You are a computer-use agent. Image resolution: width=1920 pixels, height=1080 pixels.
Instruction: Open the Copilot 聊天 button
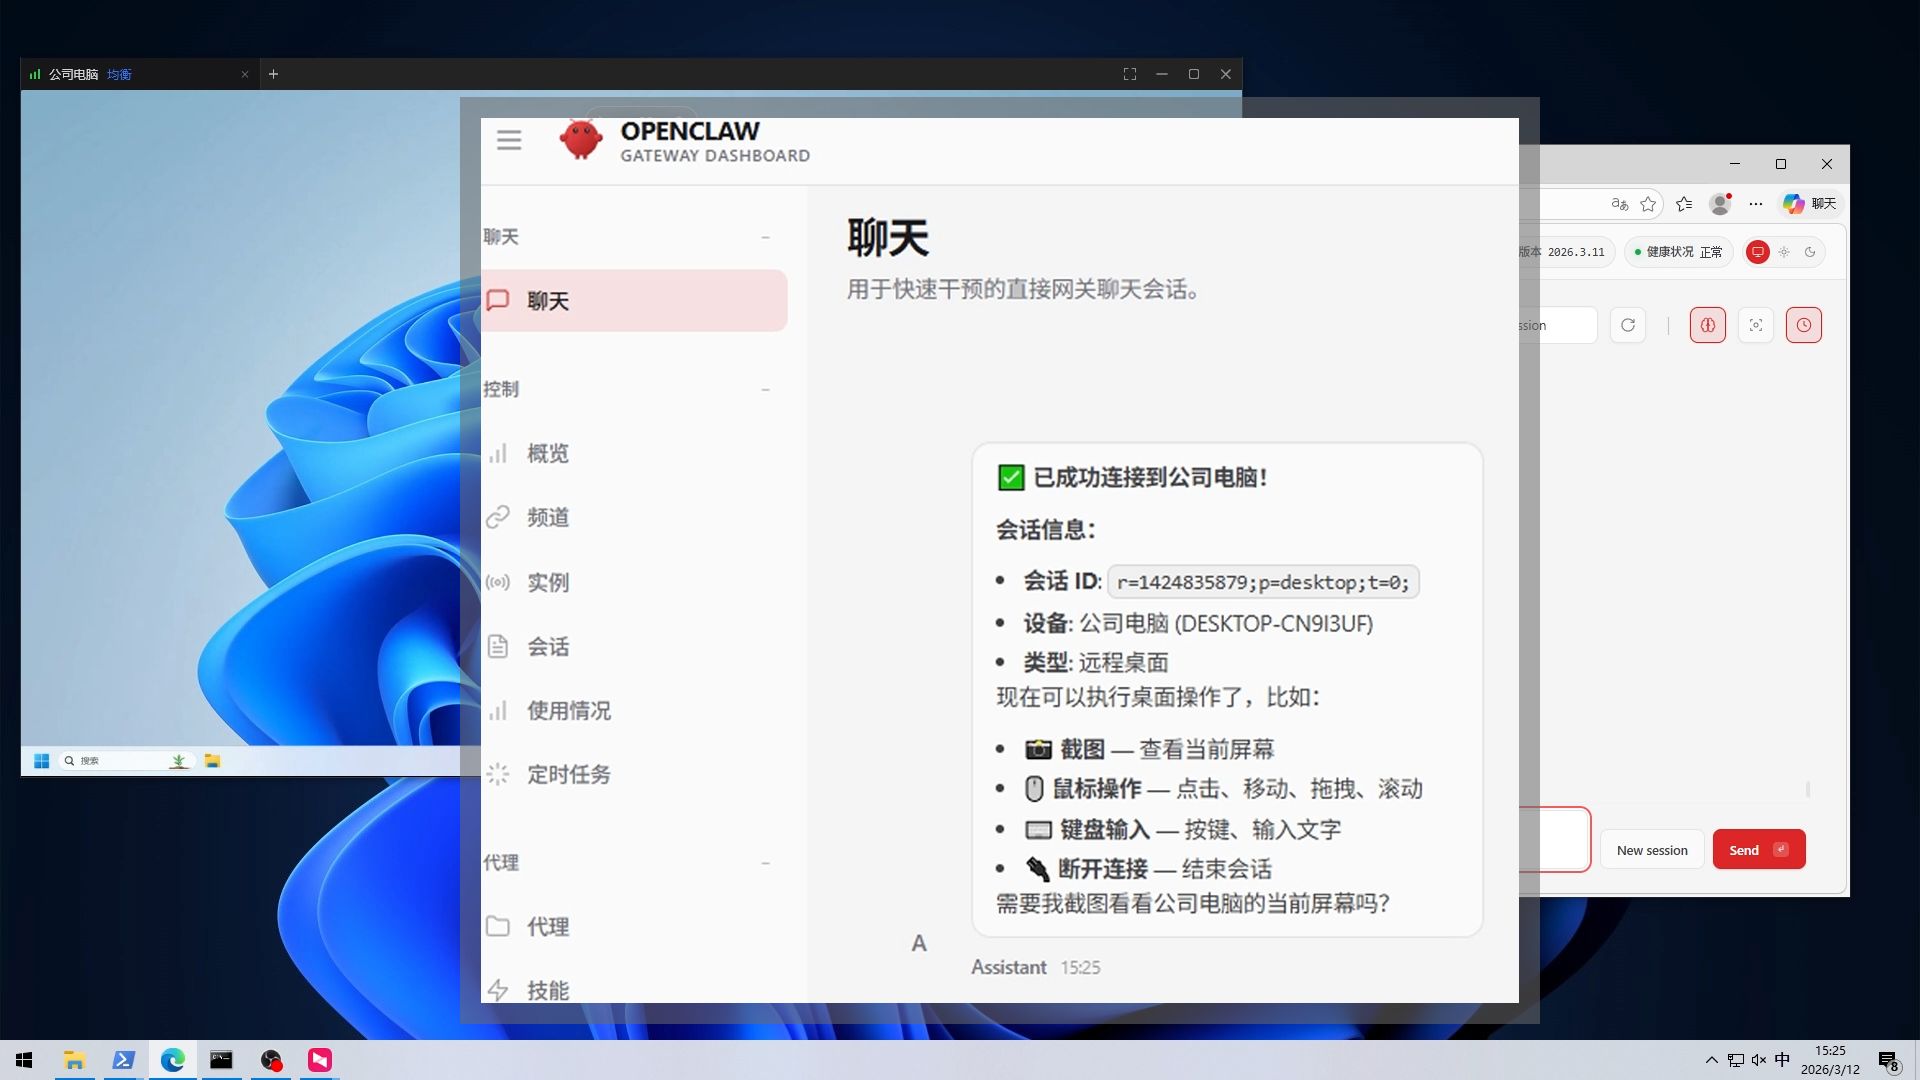point(1810,204)
